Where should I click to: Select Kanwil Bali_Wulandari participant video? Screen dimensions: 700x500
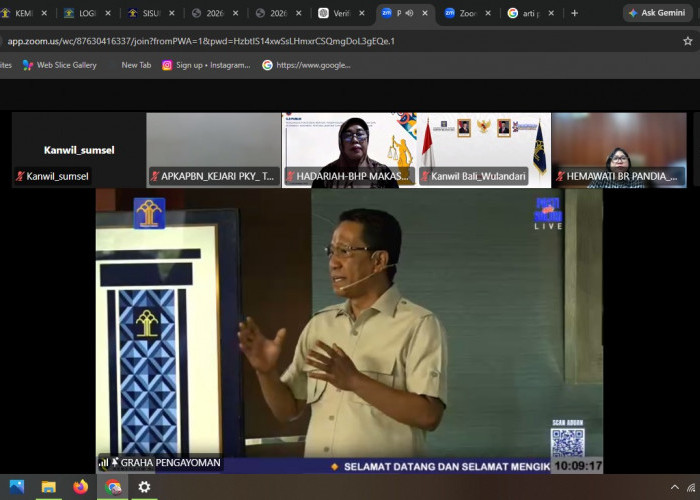(x=484, y=150)
